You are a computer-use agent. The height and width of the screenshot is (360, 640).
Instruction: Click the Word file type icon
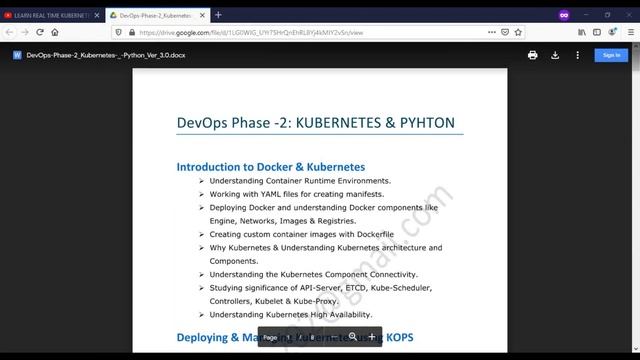17,55
